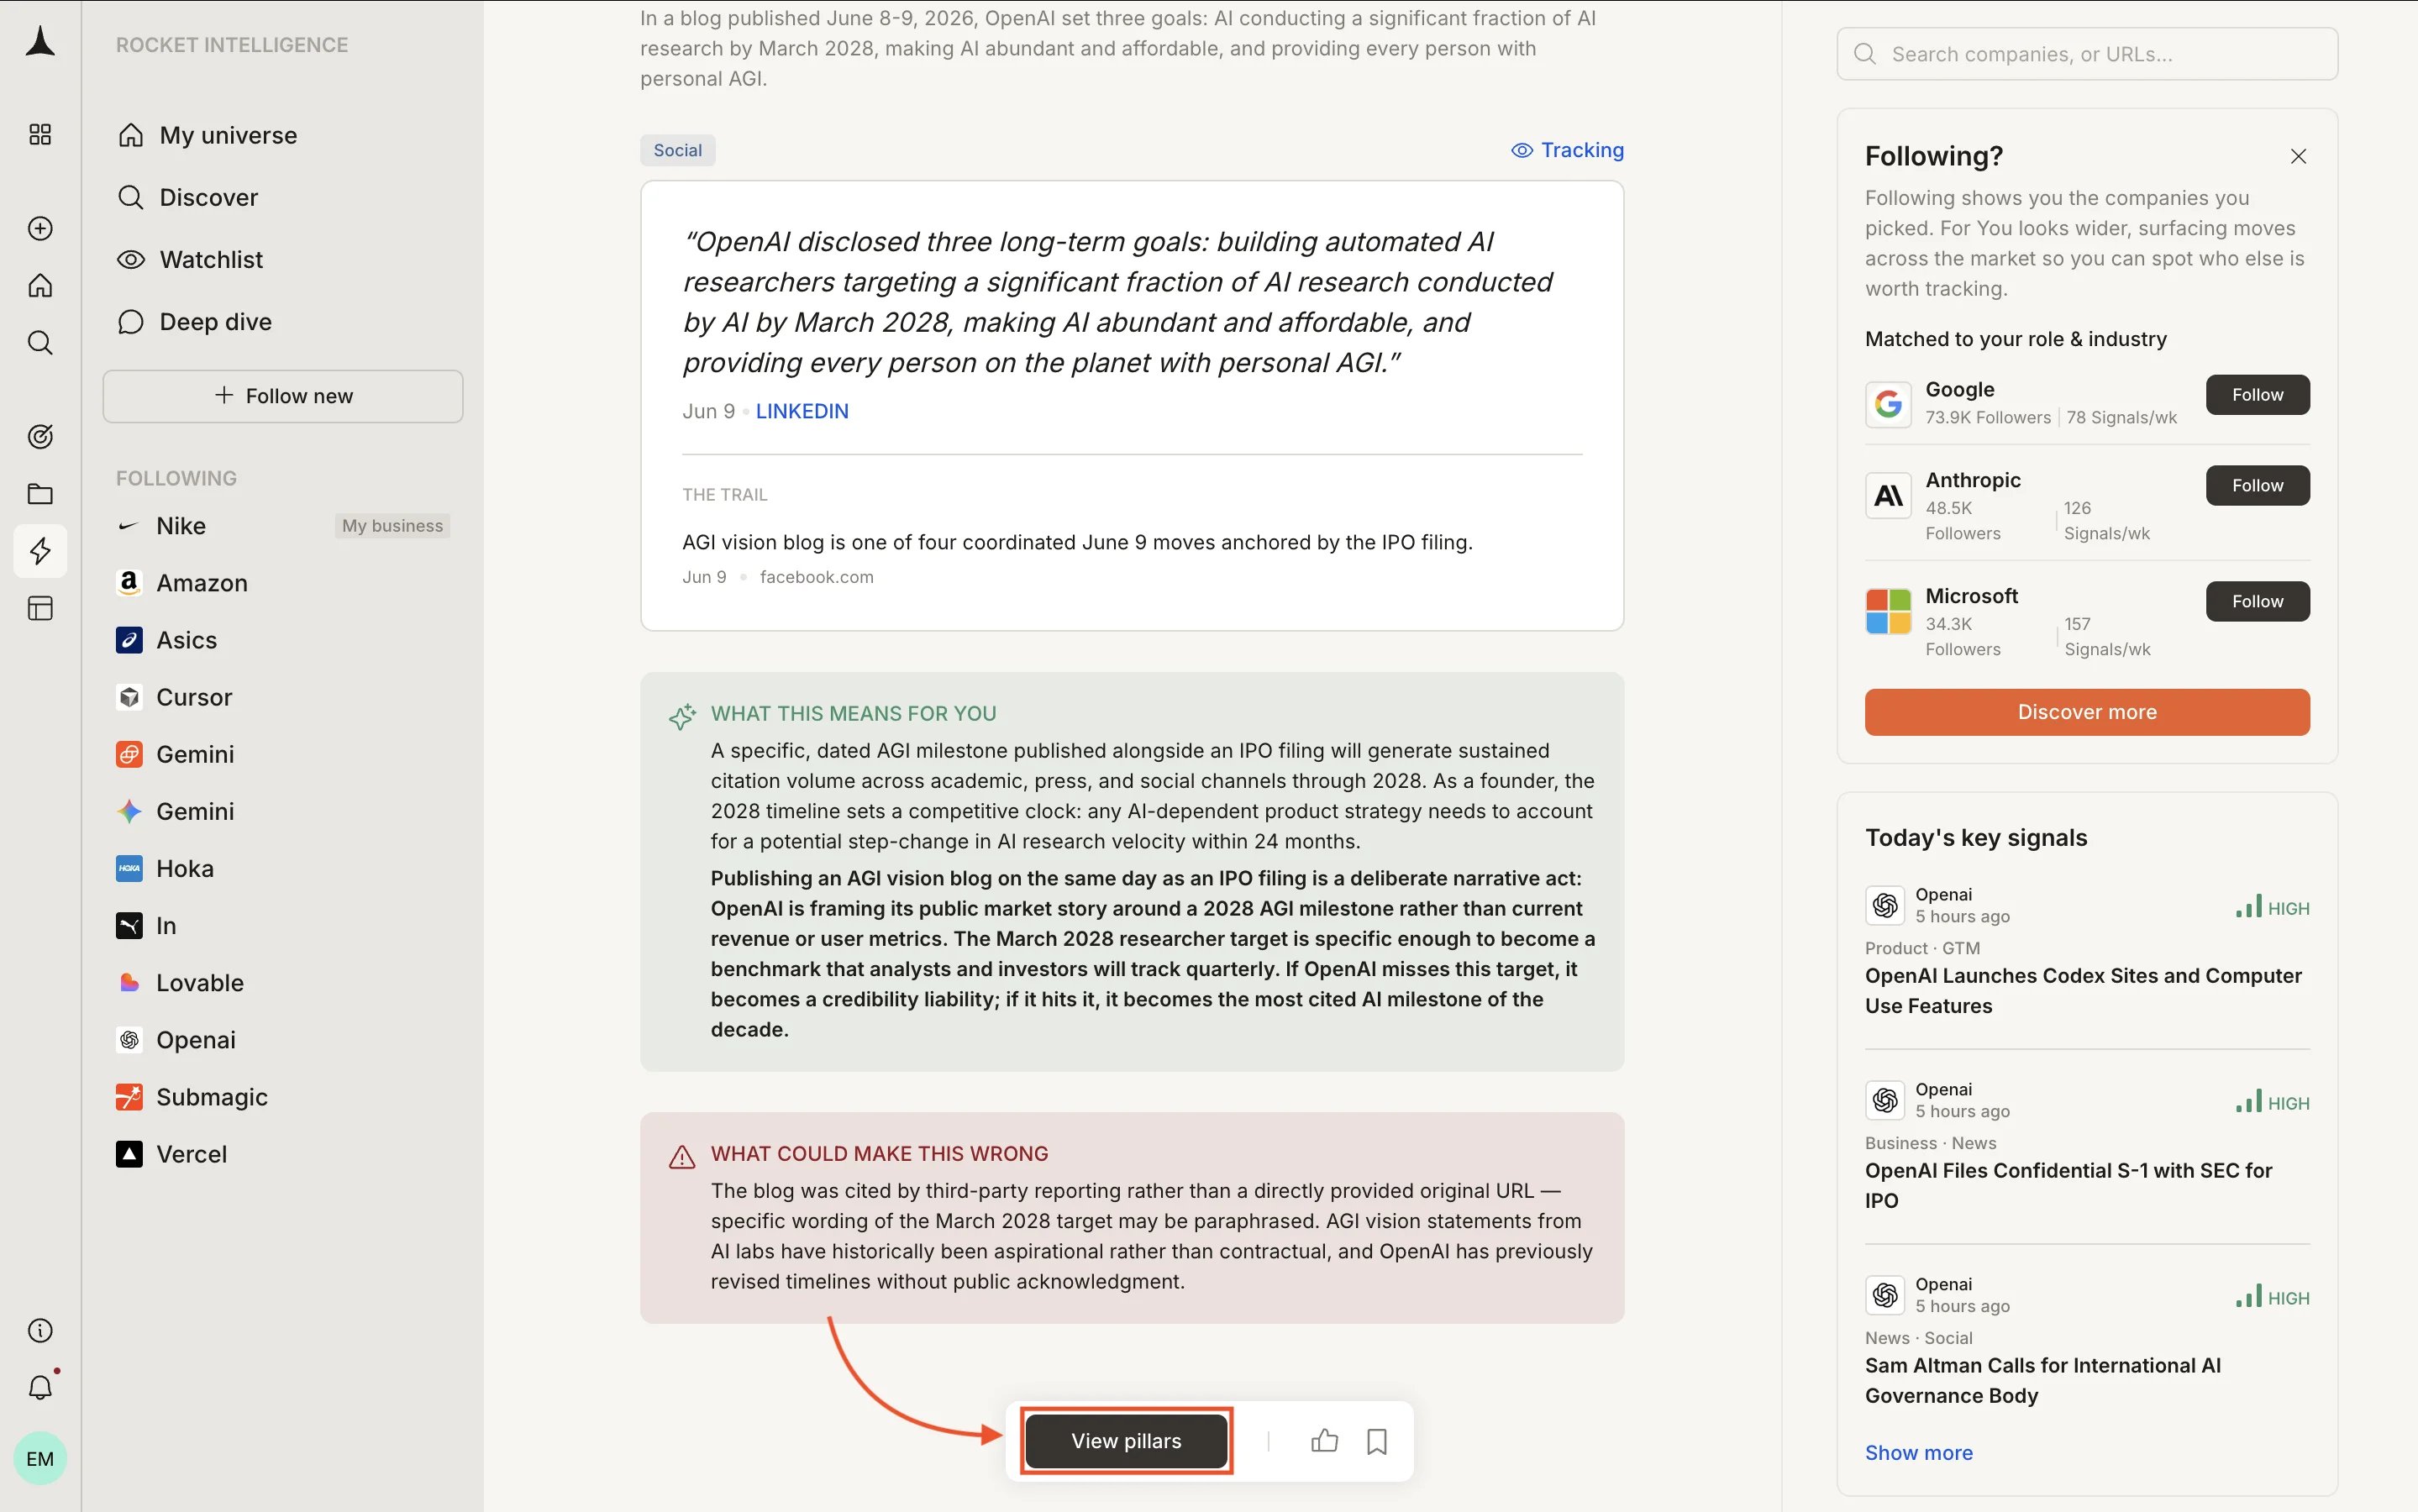This screenshot has height=1512, width=2418.
Task: Toggle the Tracking eye control
Action: click(x=1567, y=150)
